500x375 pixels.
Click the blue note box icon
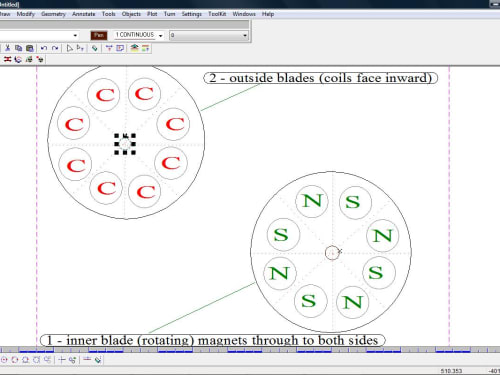coord(120,48)
